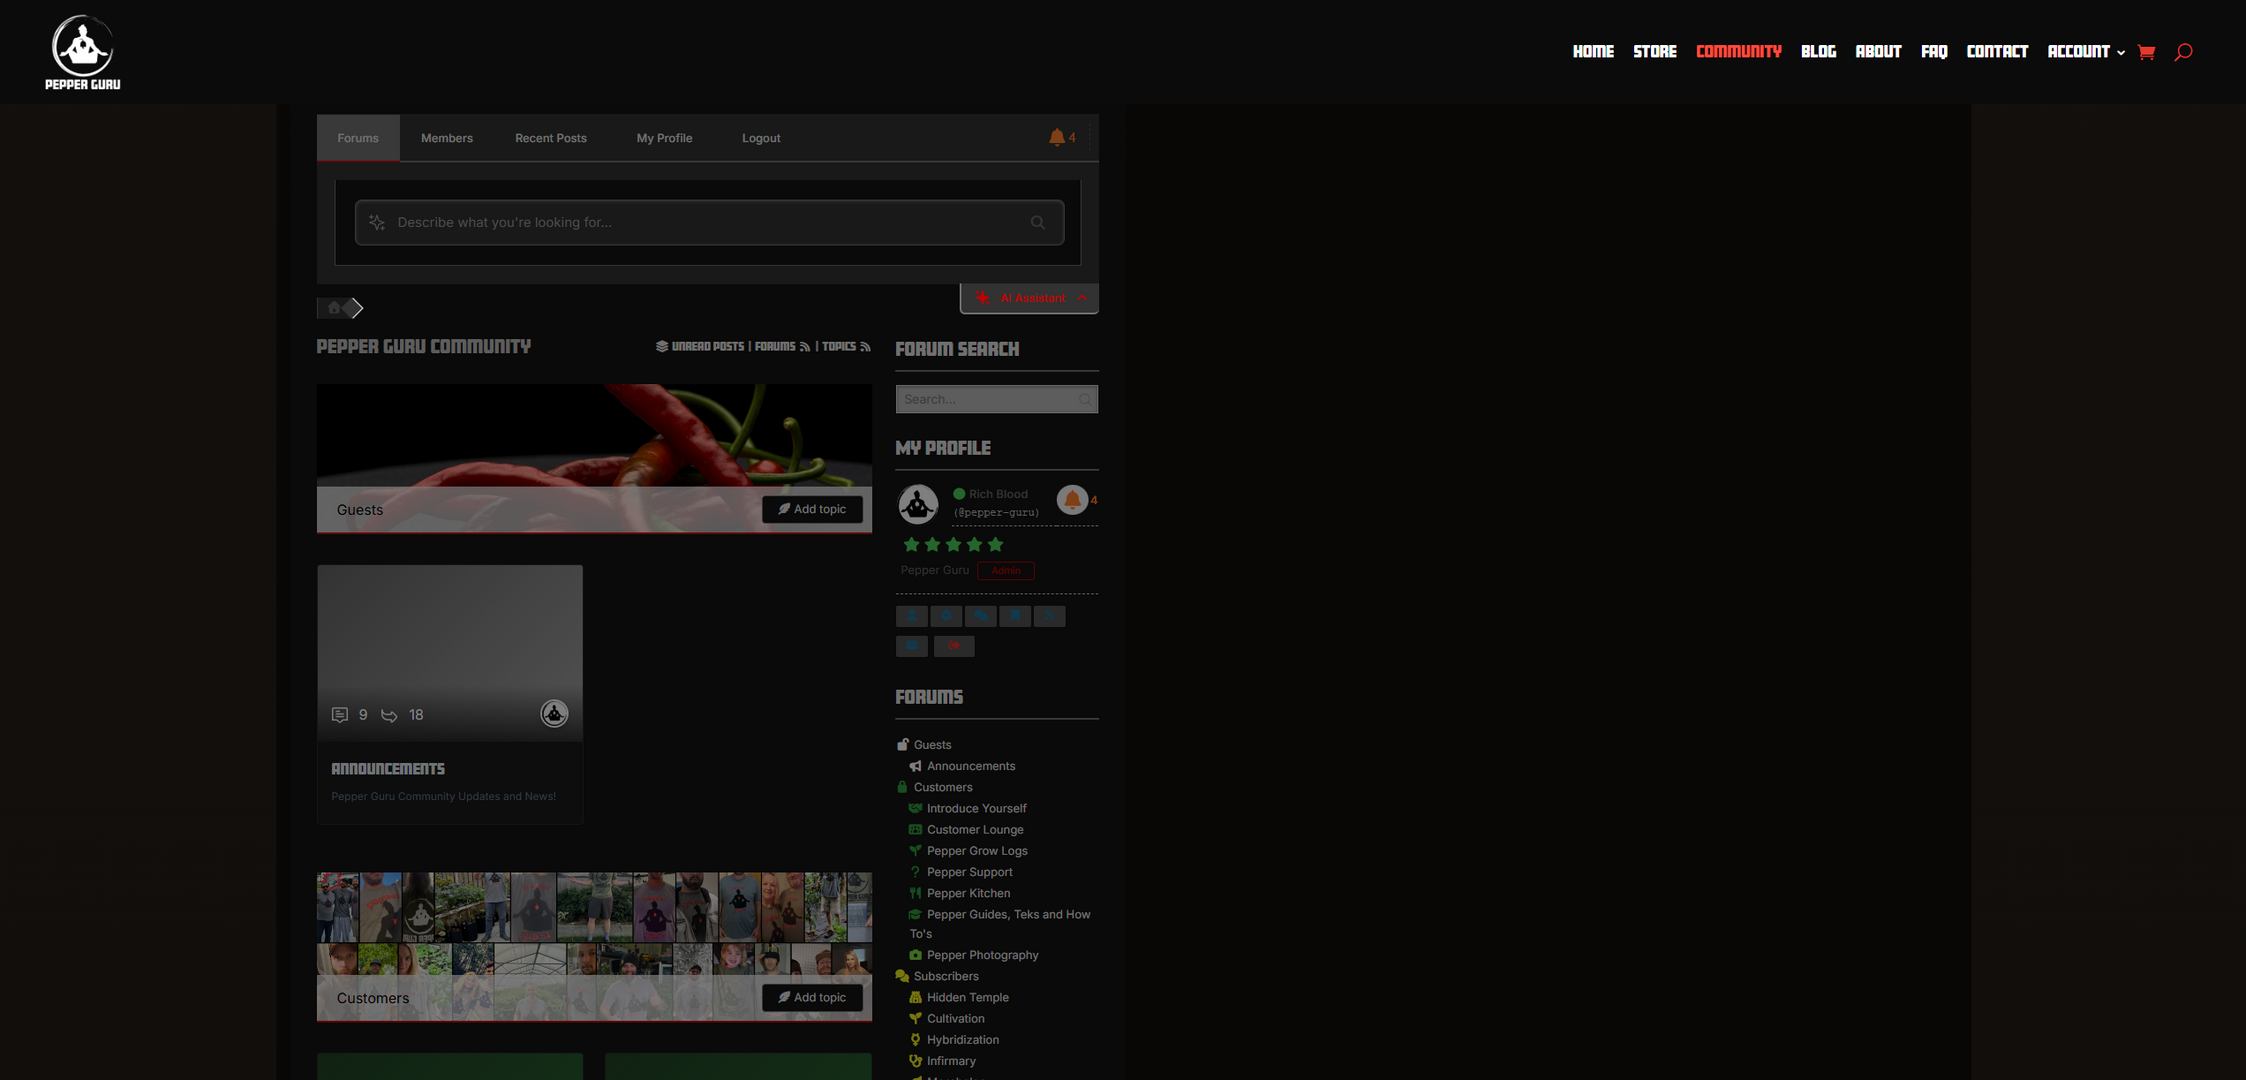Open the Unread Posts link
2246x1080 pixels.
[x=707, y=347]
